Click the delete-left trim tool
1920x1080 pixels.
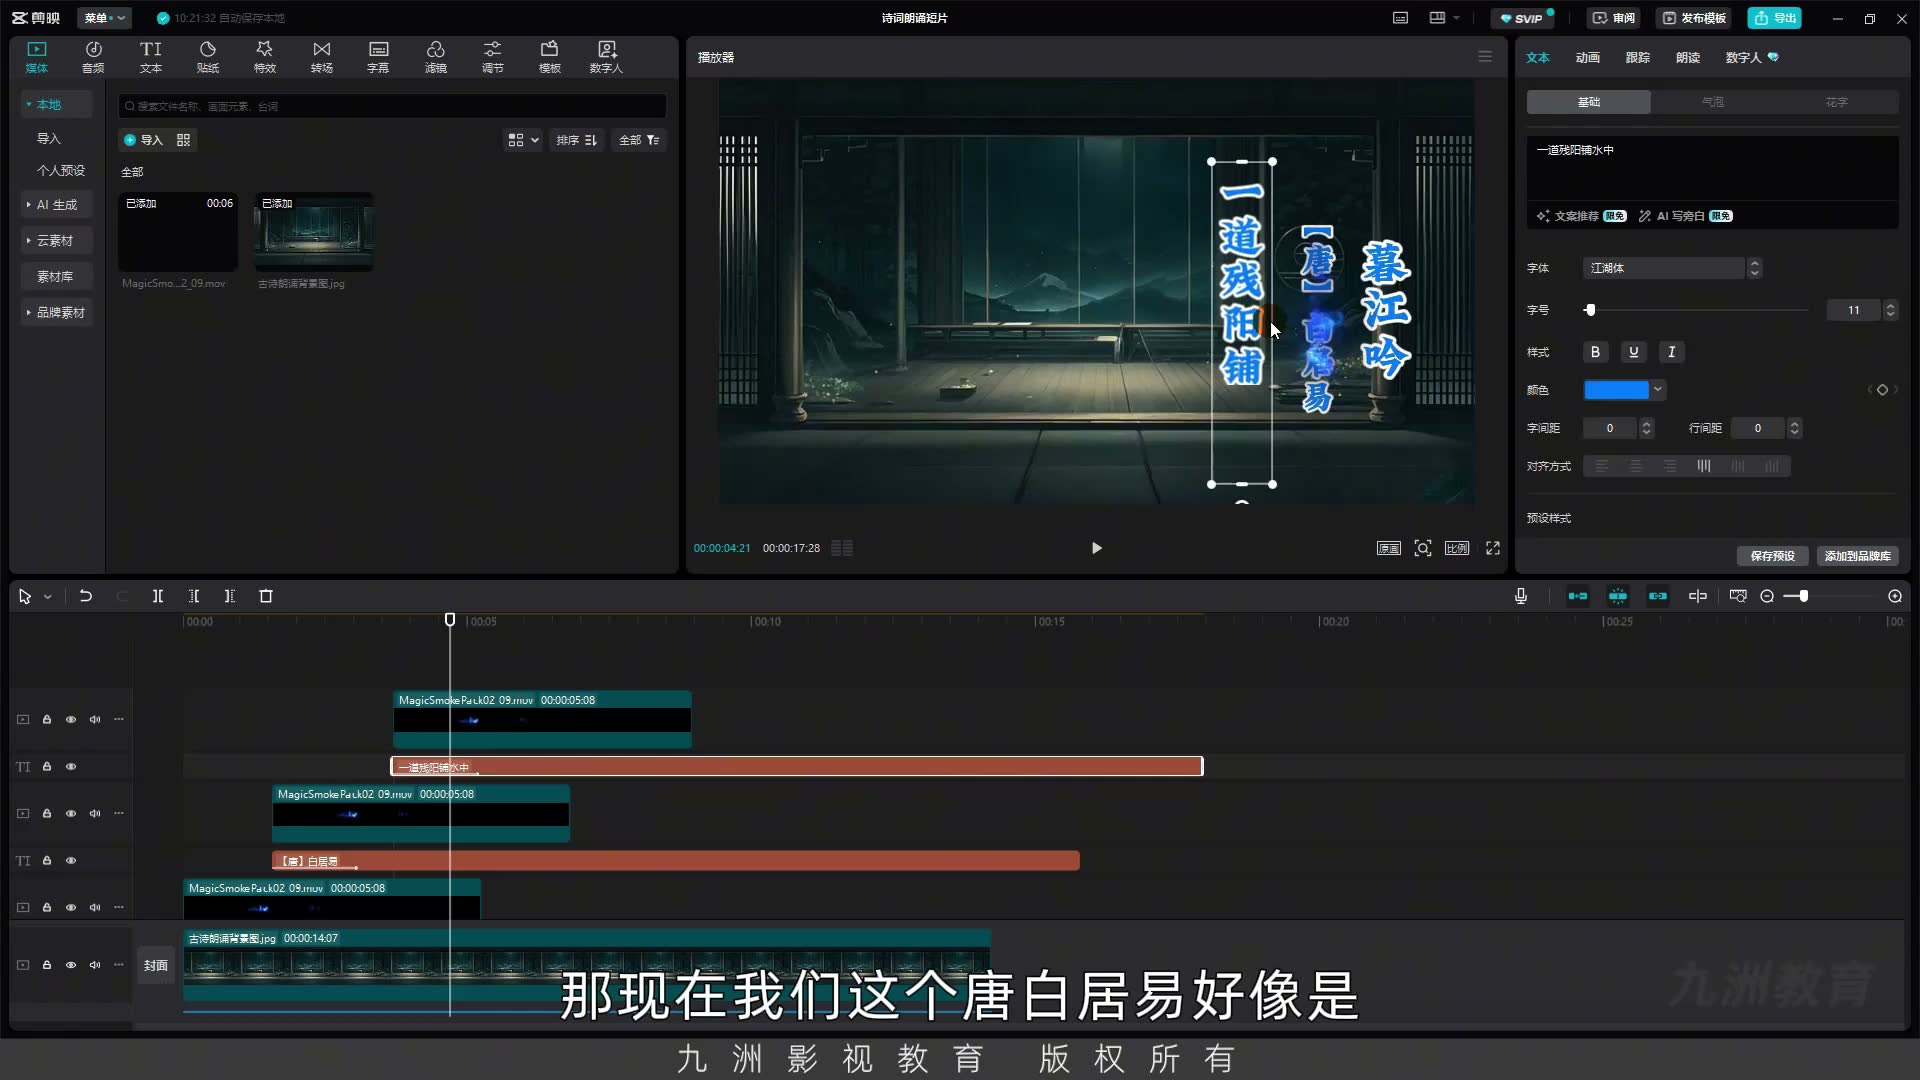point(194,596)
